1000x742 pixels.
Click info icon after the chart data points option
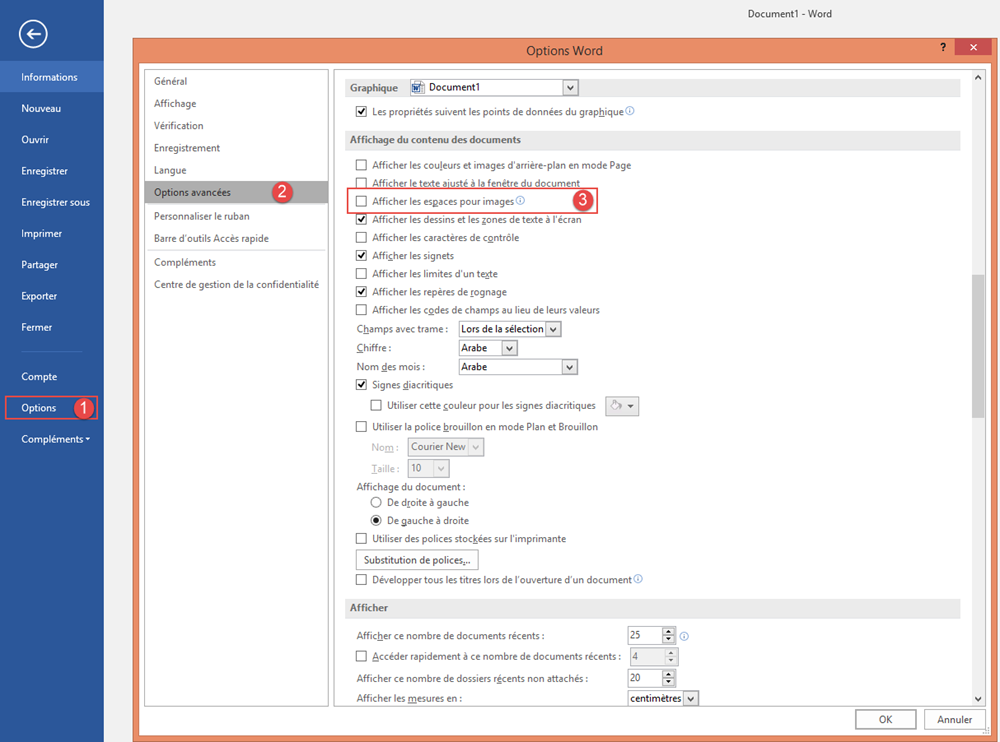629,112
